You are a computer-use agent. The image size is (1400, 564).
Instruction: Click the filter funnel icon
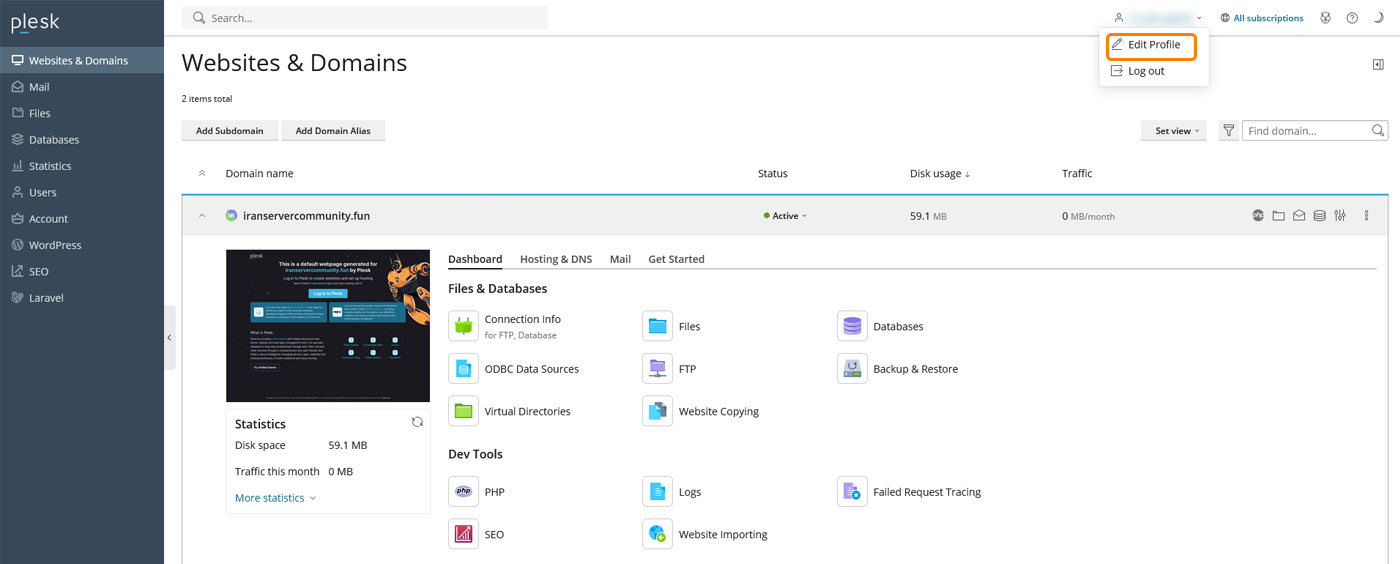click(1229, 131)
